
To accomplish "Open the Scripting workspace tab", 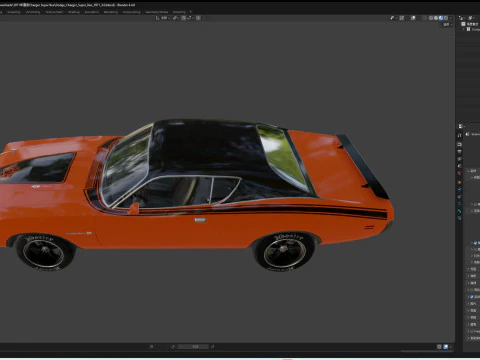I will 179,12.
